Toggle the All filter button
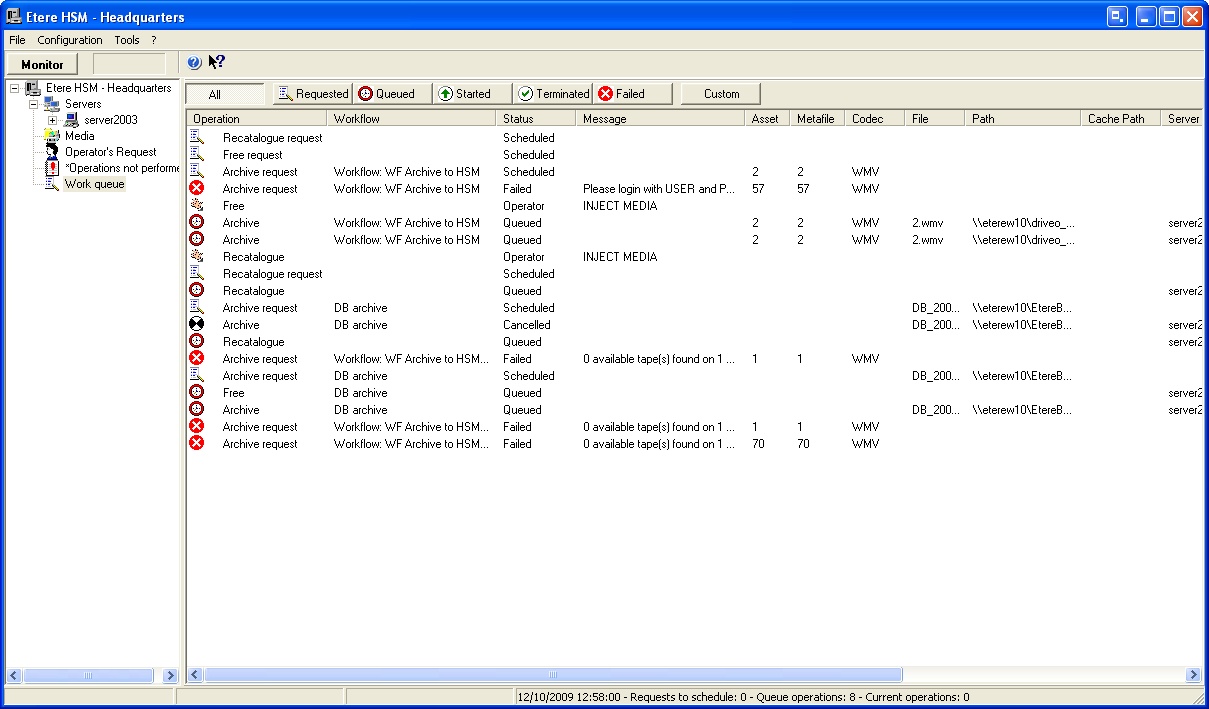This screenshot has height=709, width=1209. [x=225, y=94]
